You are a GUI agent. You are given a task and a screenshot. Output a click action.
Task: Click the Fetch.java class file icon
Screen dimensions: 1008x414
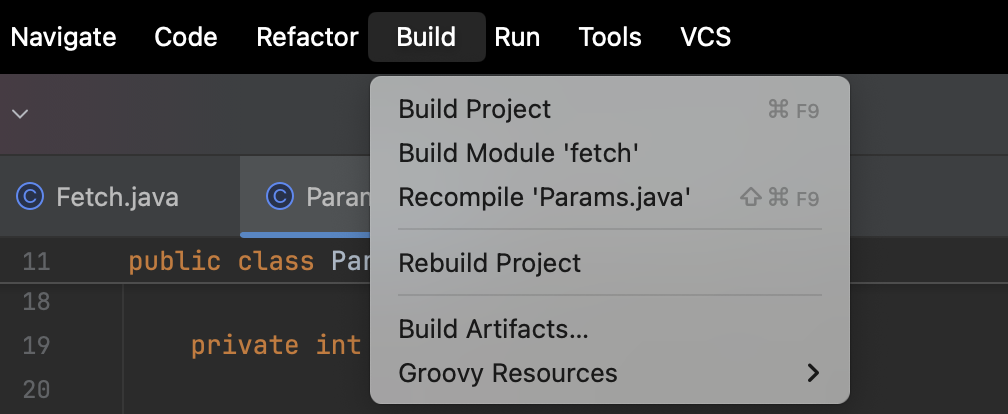coord(31,197)
